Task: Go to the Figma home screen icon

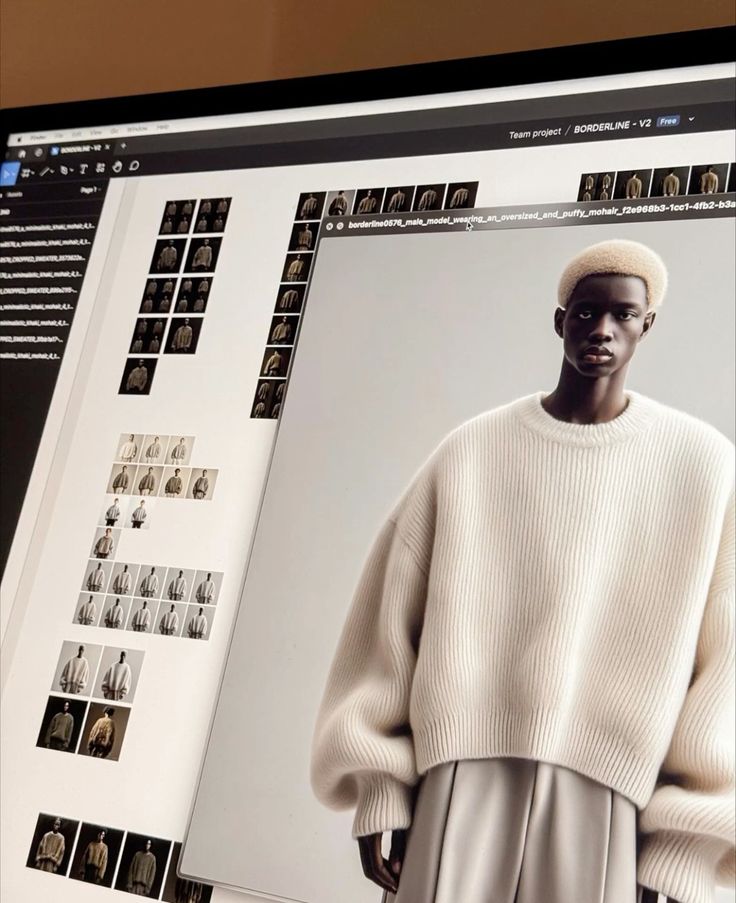Action: pyautogui.click(x=22, y=154)
